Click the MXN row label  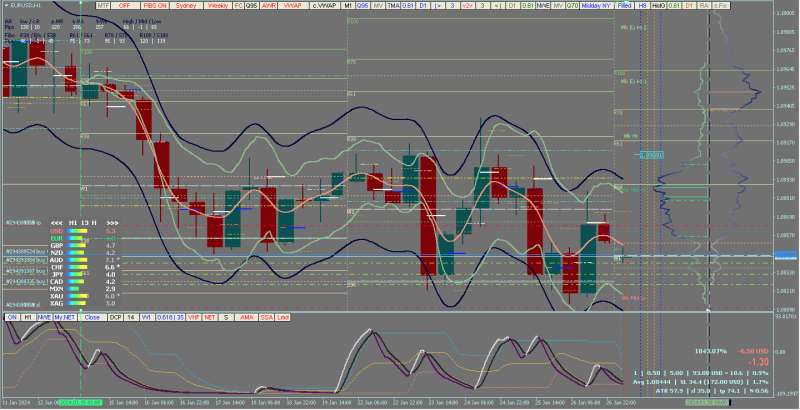pyautogui.click(x=57, y=289)
